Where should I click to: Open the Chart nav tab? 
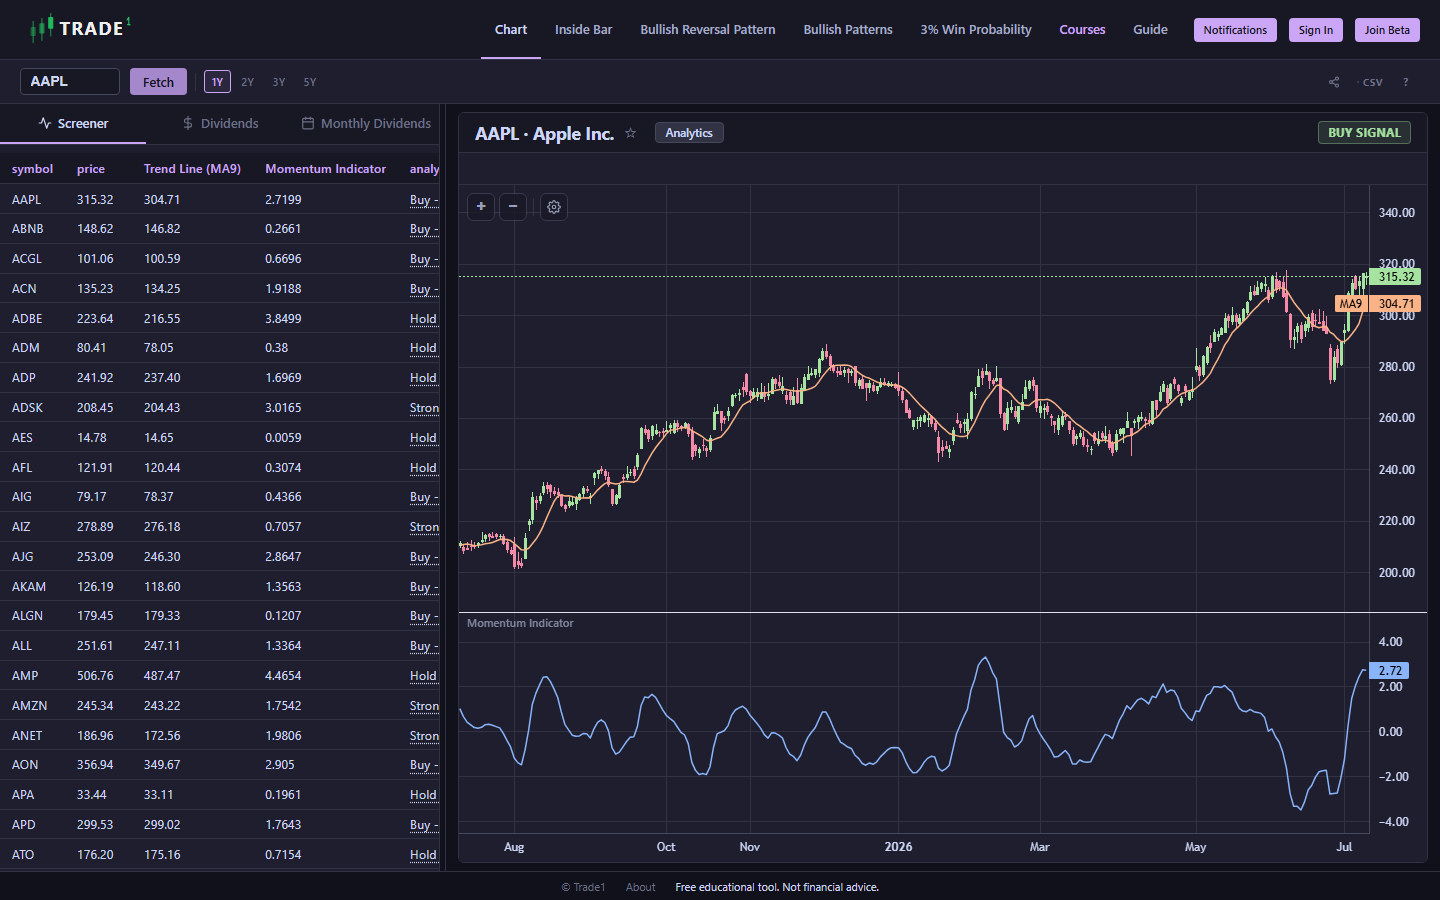point(511,30)
